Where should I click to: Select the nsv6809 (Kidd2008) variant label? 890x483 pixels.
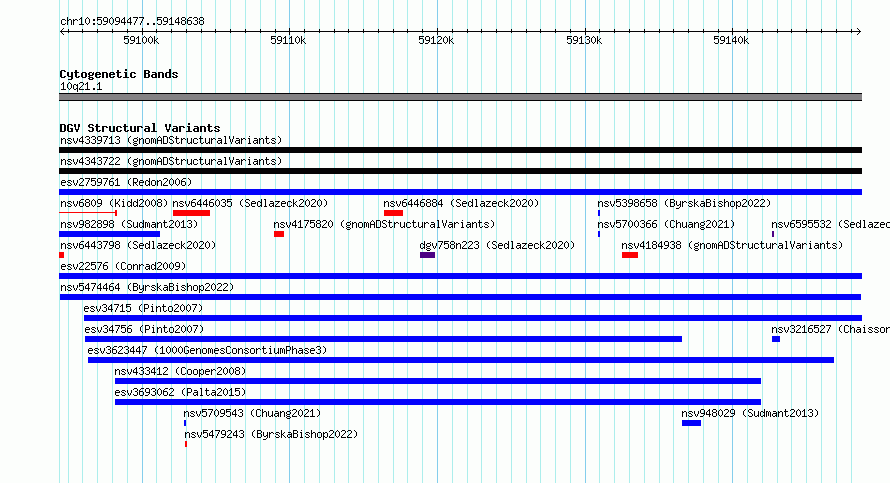coord(114,203)
